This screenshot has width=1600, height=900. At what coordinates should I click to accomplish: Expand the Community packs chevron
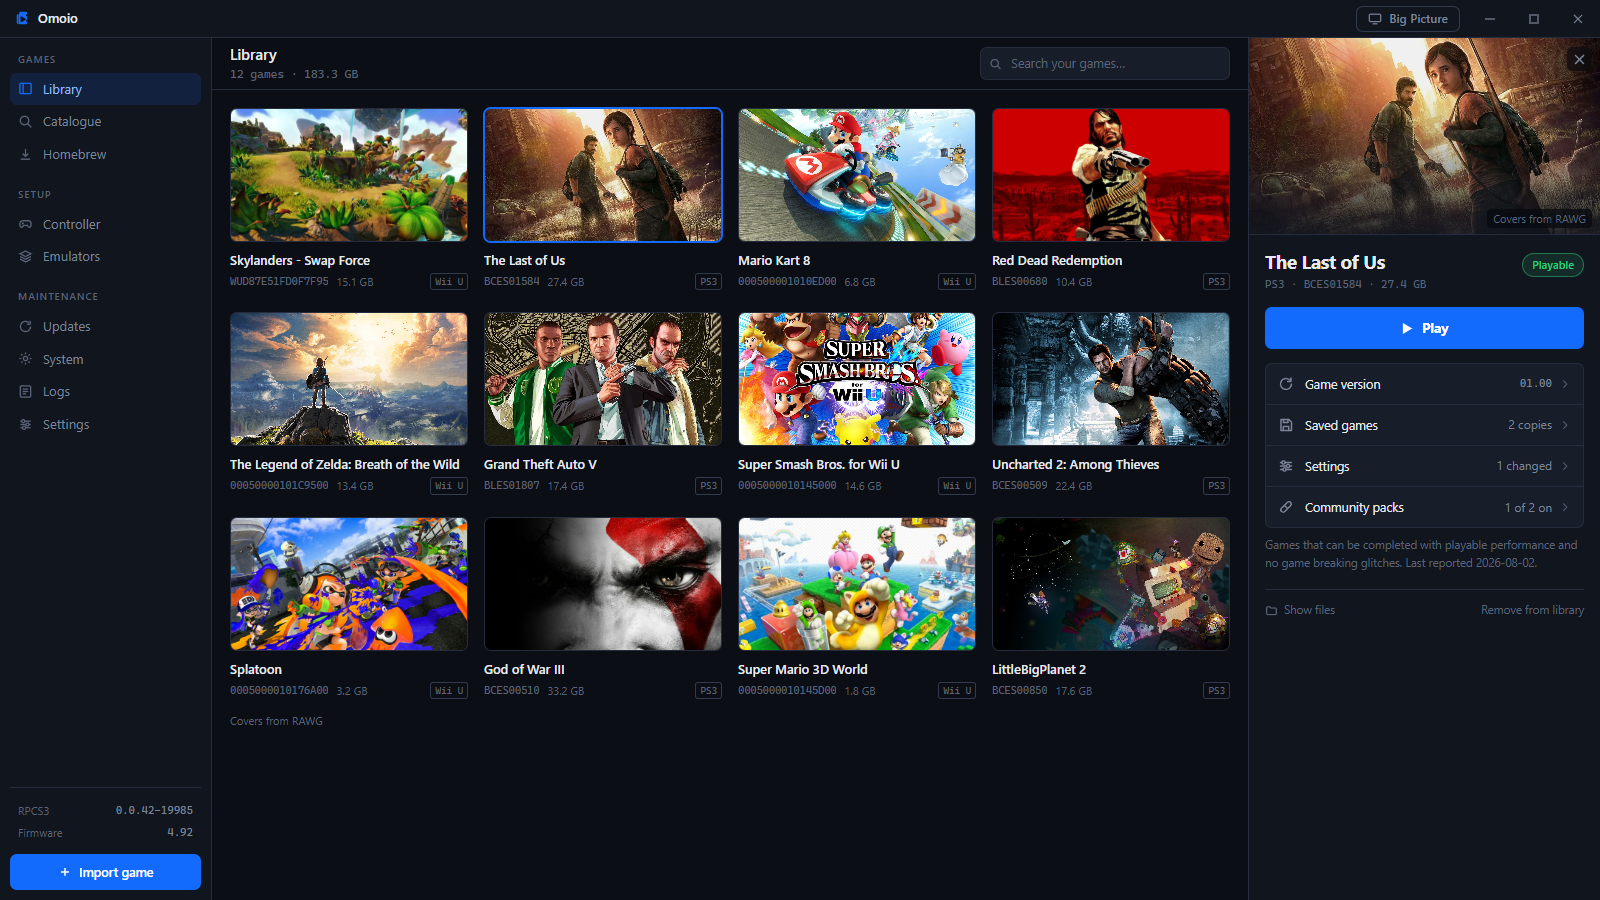click(1565, 507)
